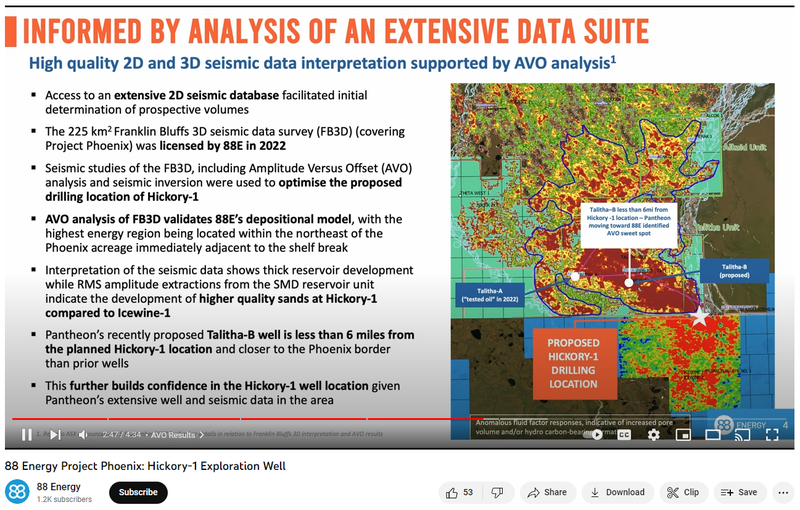The width and height of the screenshot is (800, 510).
Task: Toggle closed captions
Action: point(624,435)
